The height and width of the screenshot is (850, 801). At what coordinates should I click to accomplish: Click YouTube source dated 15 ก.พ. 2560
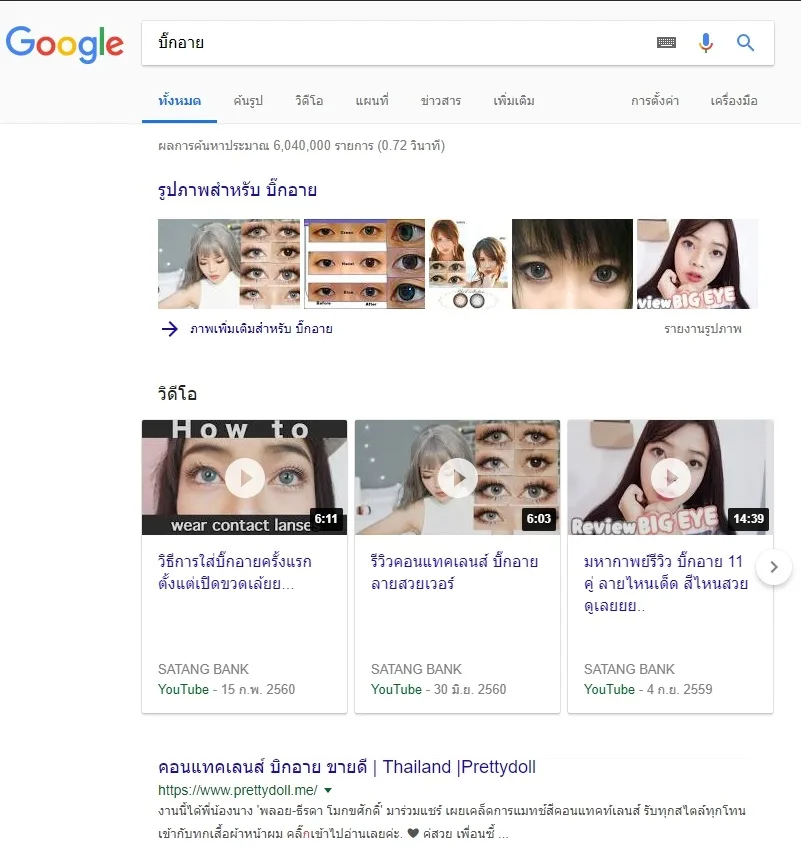click(x=227, y=690)
